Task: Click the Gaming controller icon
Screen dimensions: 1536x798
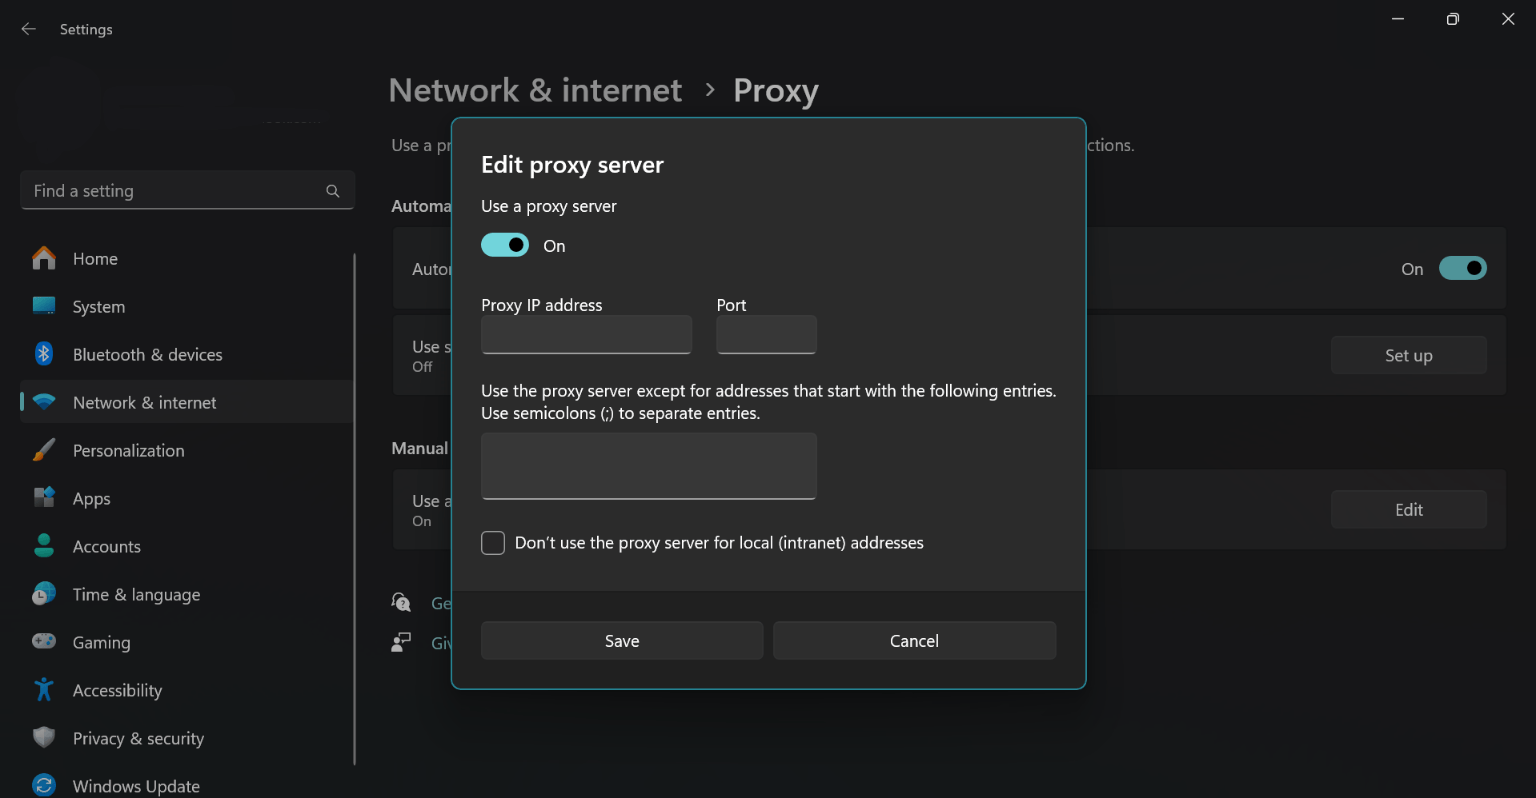Action: 44,641
